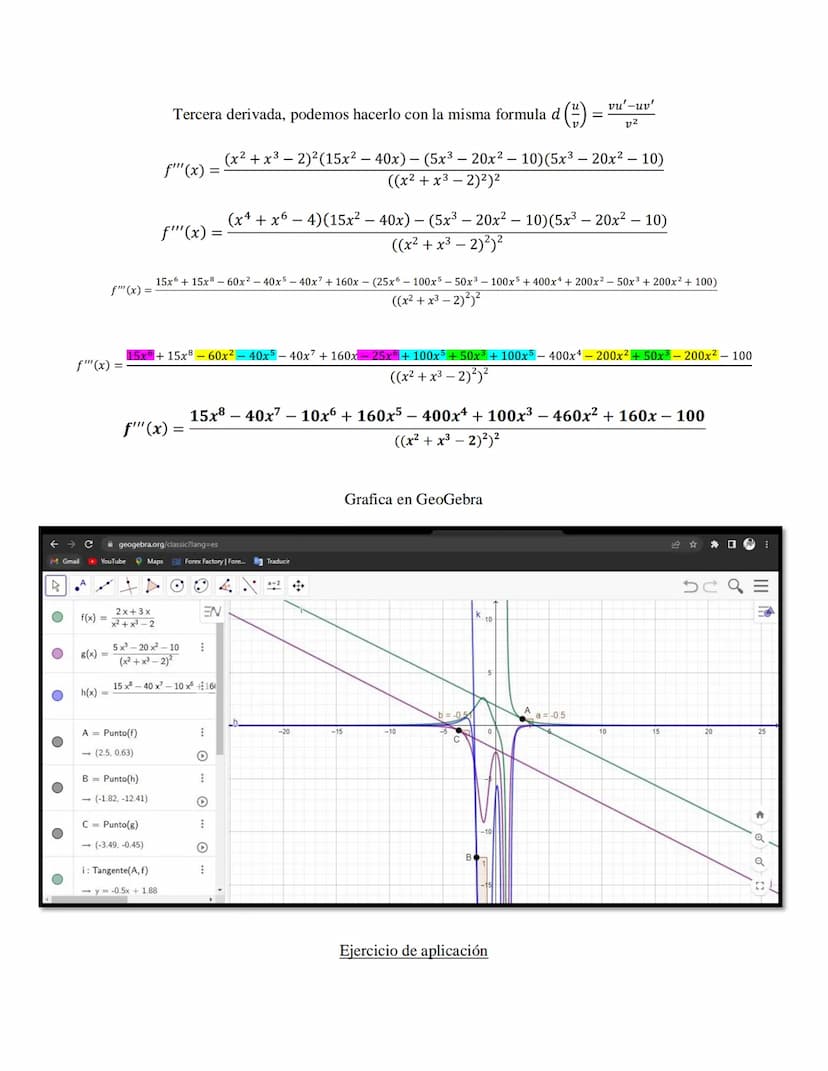Screen dimensions: 828x1071
Task: Open three-dot options for point A
Action: point(202,732)
